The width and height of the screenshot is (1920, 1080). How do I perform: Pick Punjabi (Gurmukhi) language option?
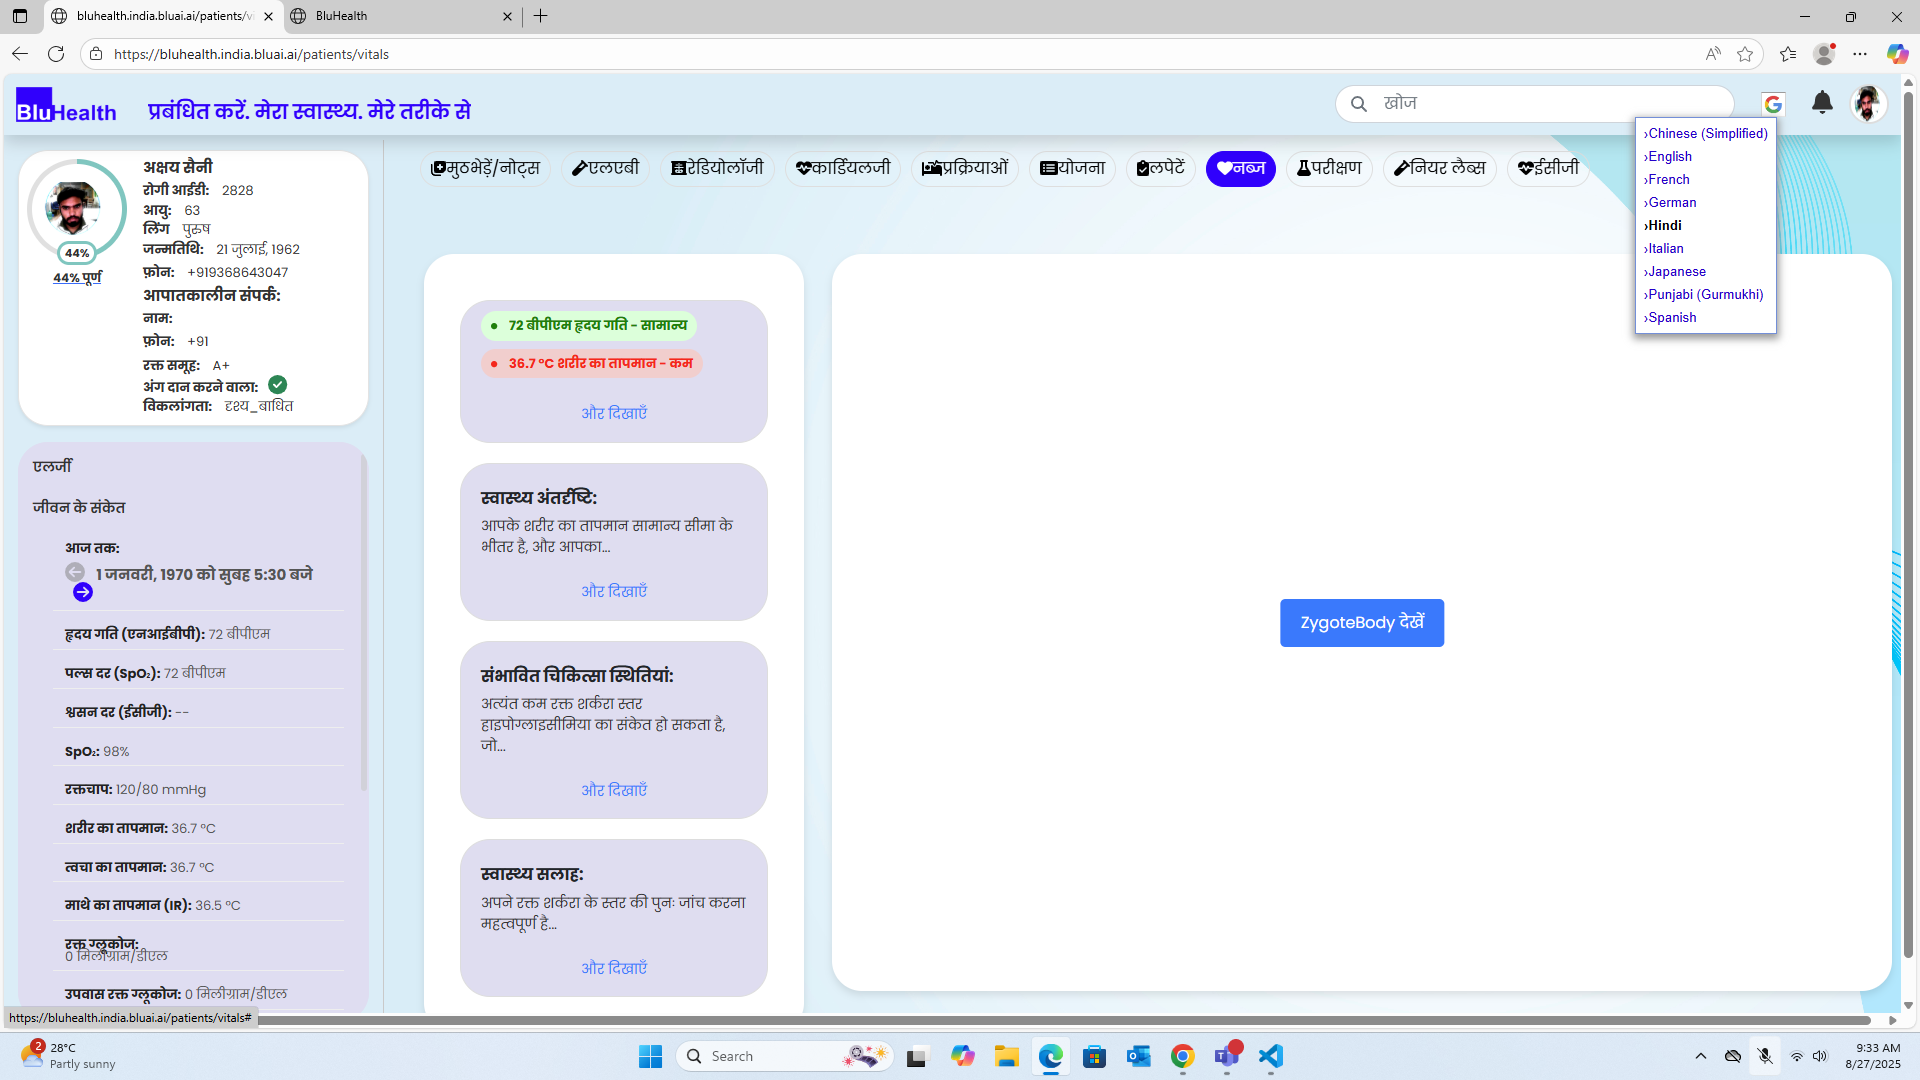click(1705, 294)
